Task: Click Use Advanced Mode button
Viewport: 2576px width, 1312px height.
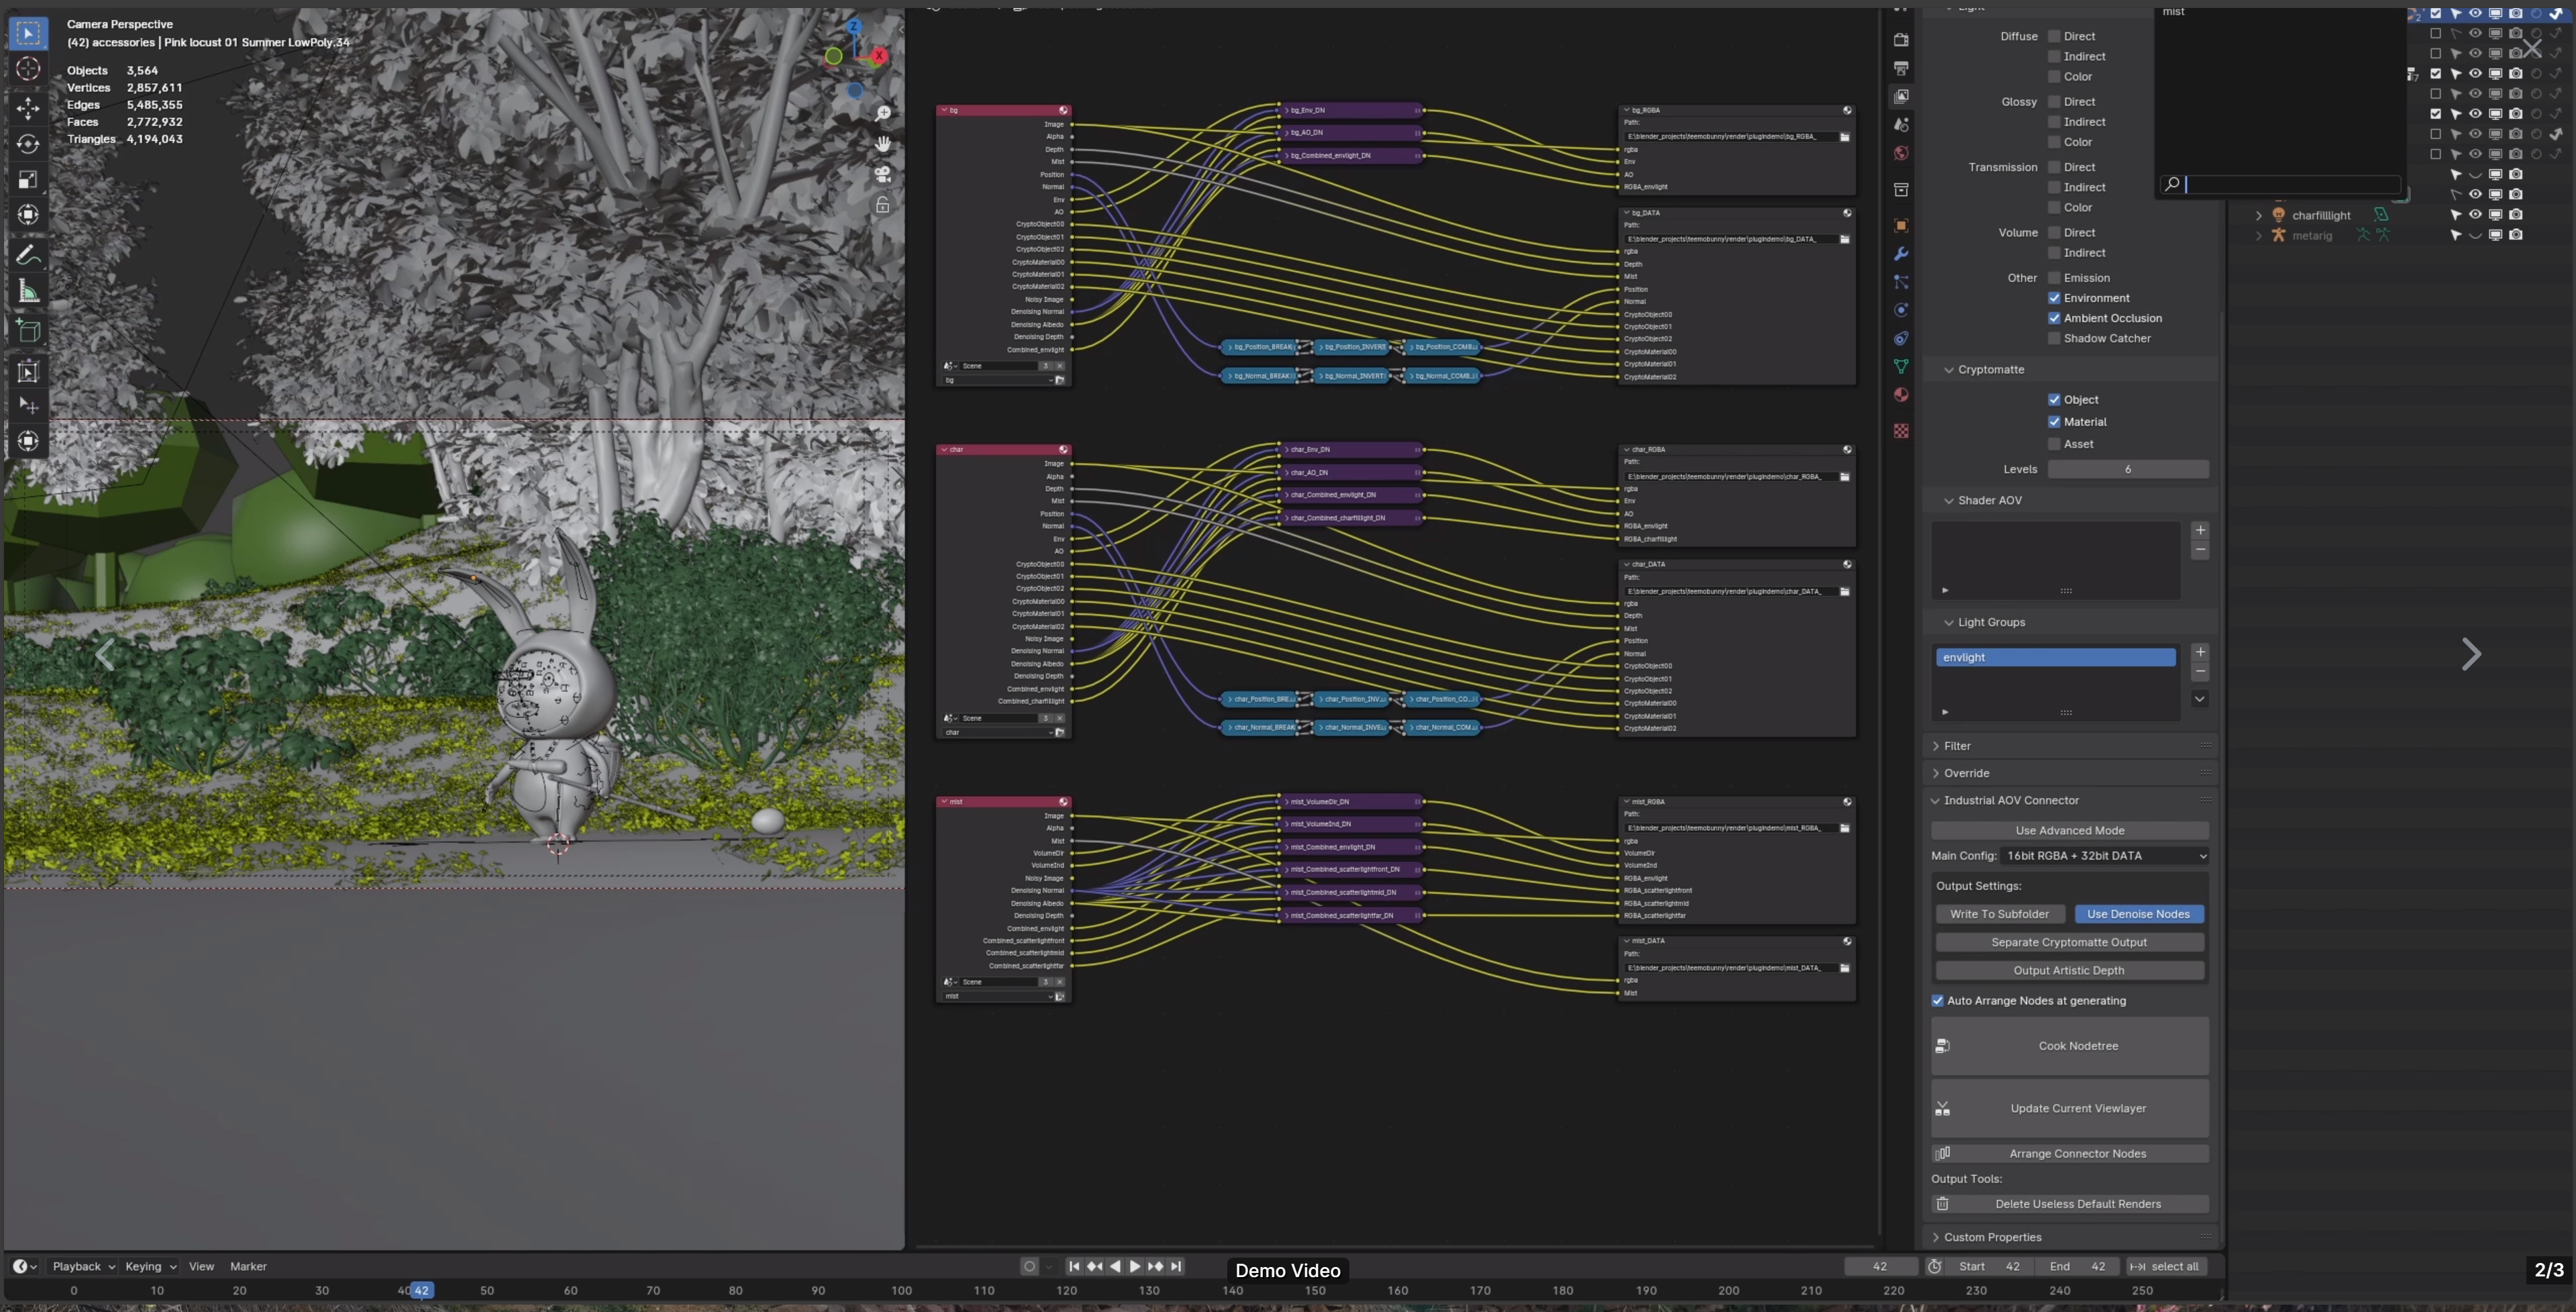Action: coord(2069,831)
